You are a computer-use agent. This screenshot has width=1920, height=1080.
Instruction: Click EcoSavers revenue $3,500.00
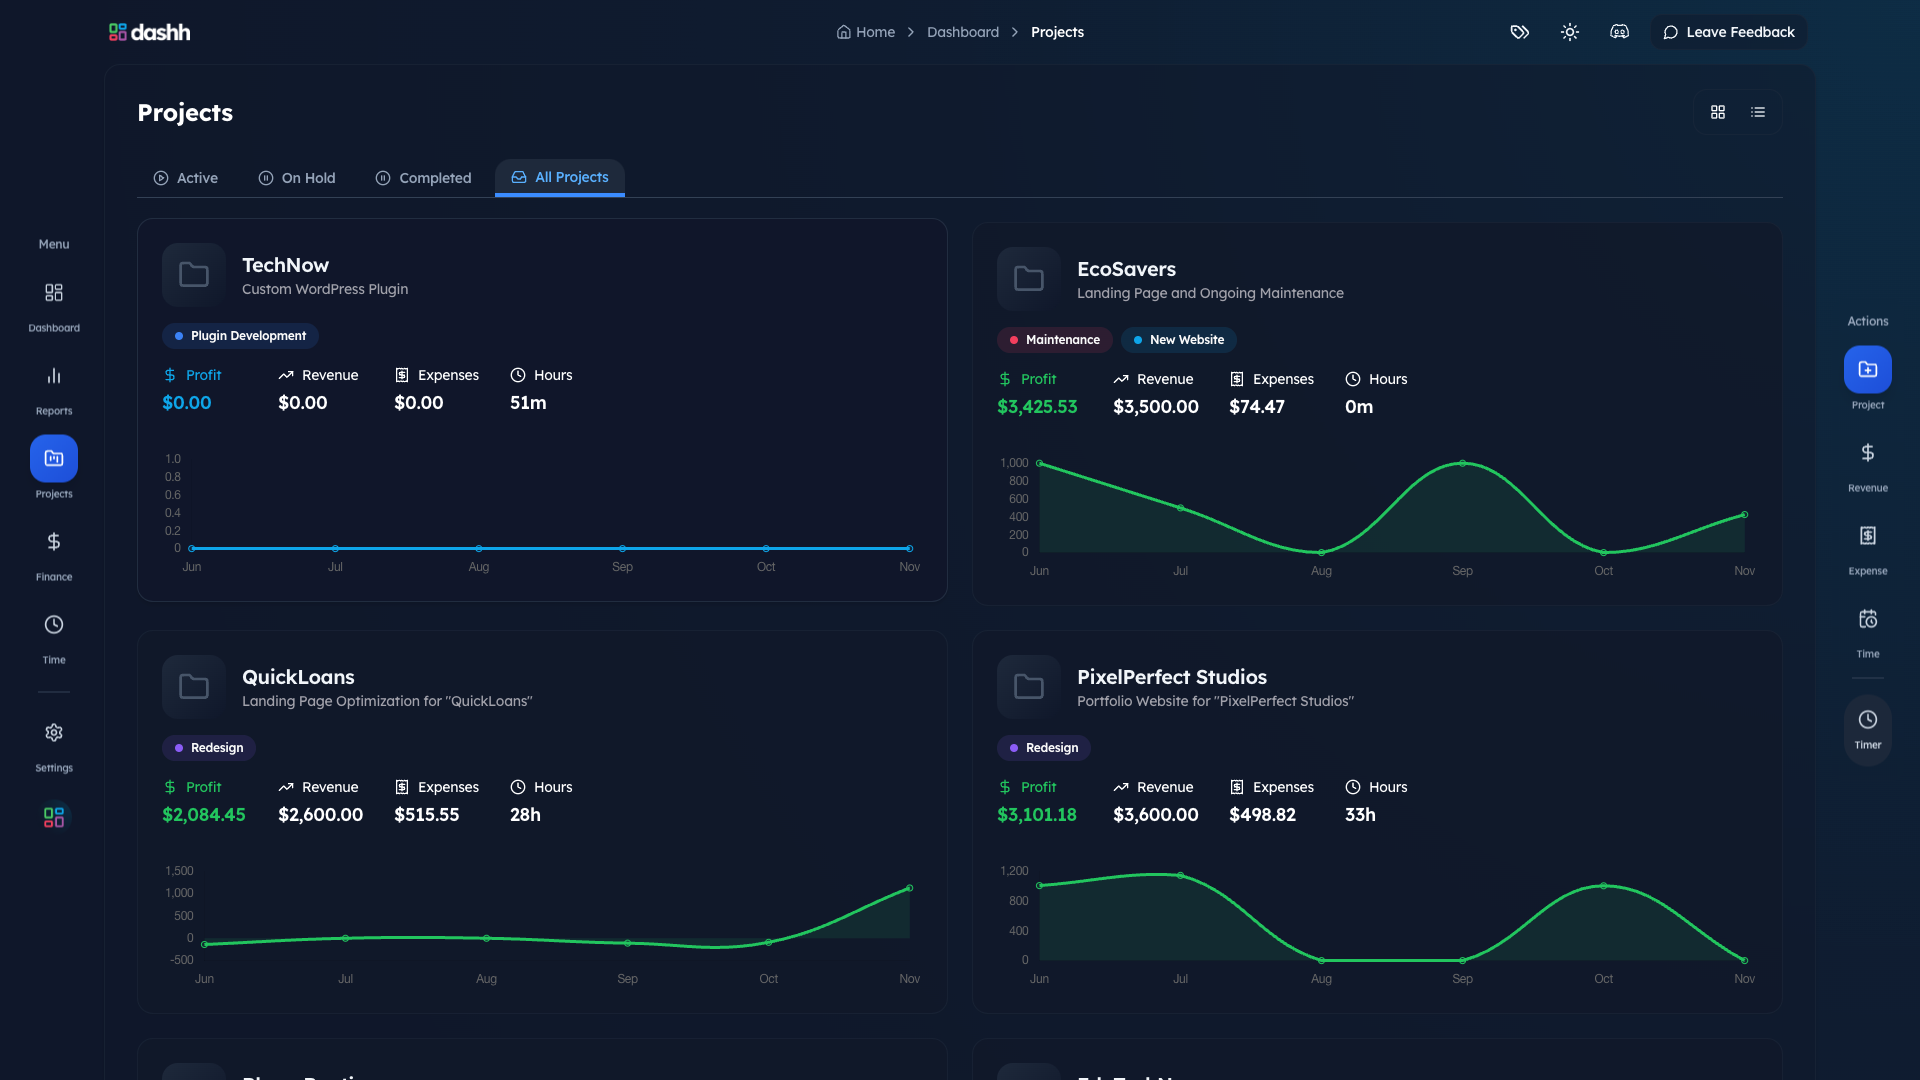pos(1155,407)
